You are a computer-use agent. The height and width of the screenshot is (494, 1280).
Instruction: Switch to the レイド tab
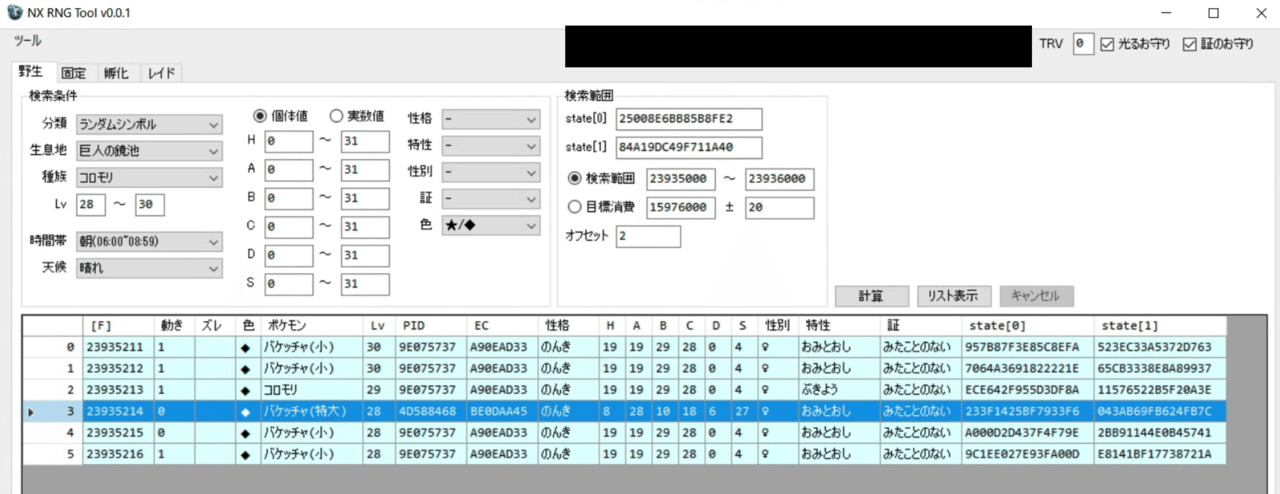[x=161, y=73]
